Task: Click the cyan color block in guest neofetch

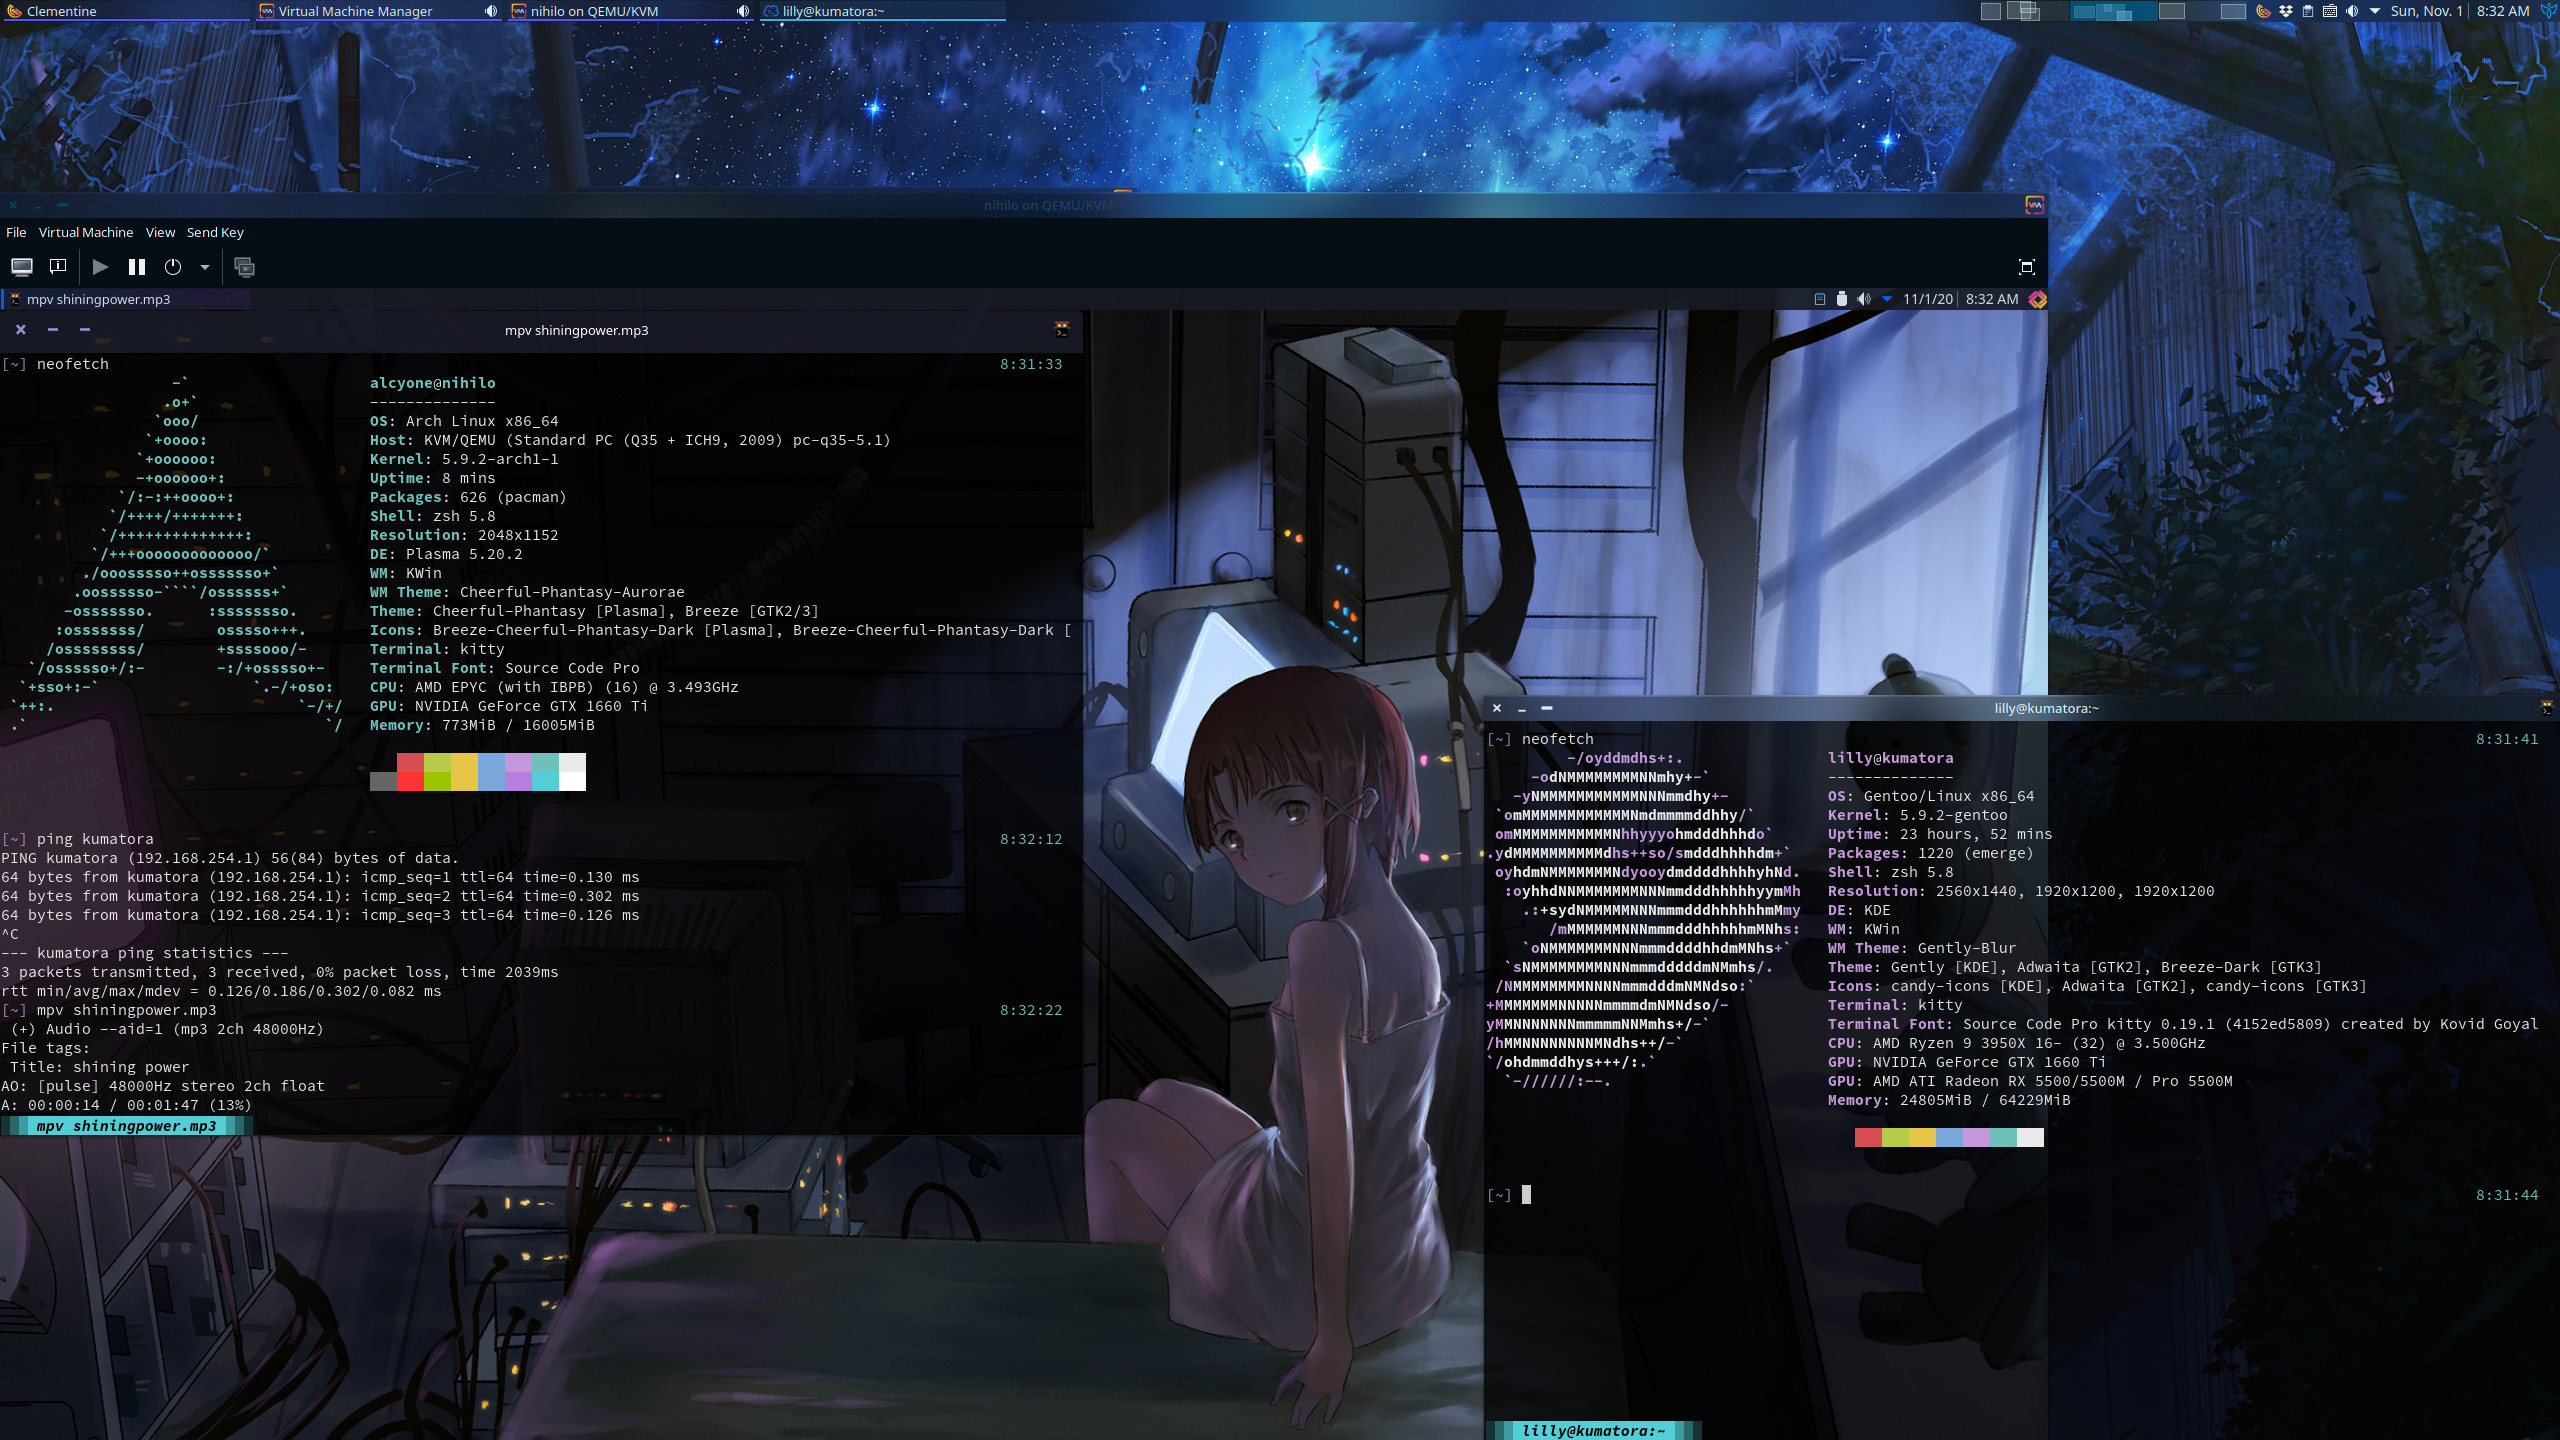Action: (545, 772)
